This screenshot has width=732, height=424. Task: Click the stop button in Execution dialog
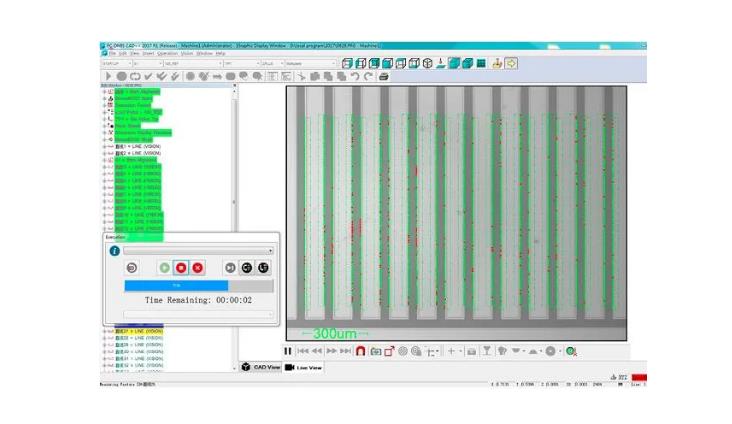pyautogui.click(x=180, y=268)
